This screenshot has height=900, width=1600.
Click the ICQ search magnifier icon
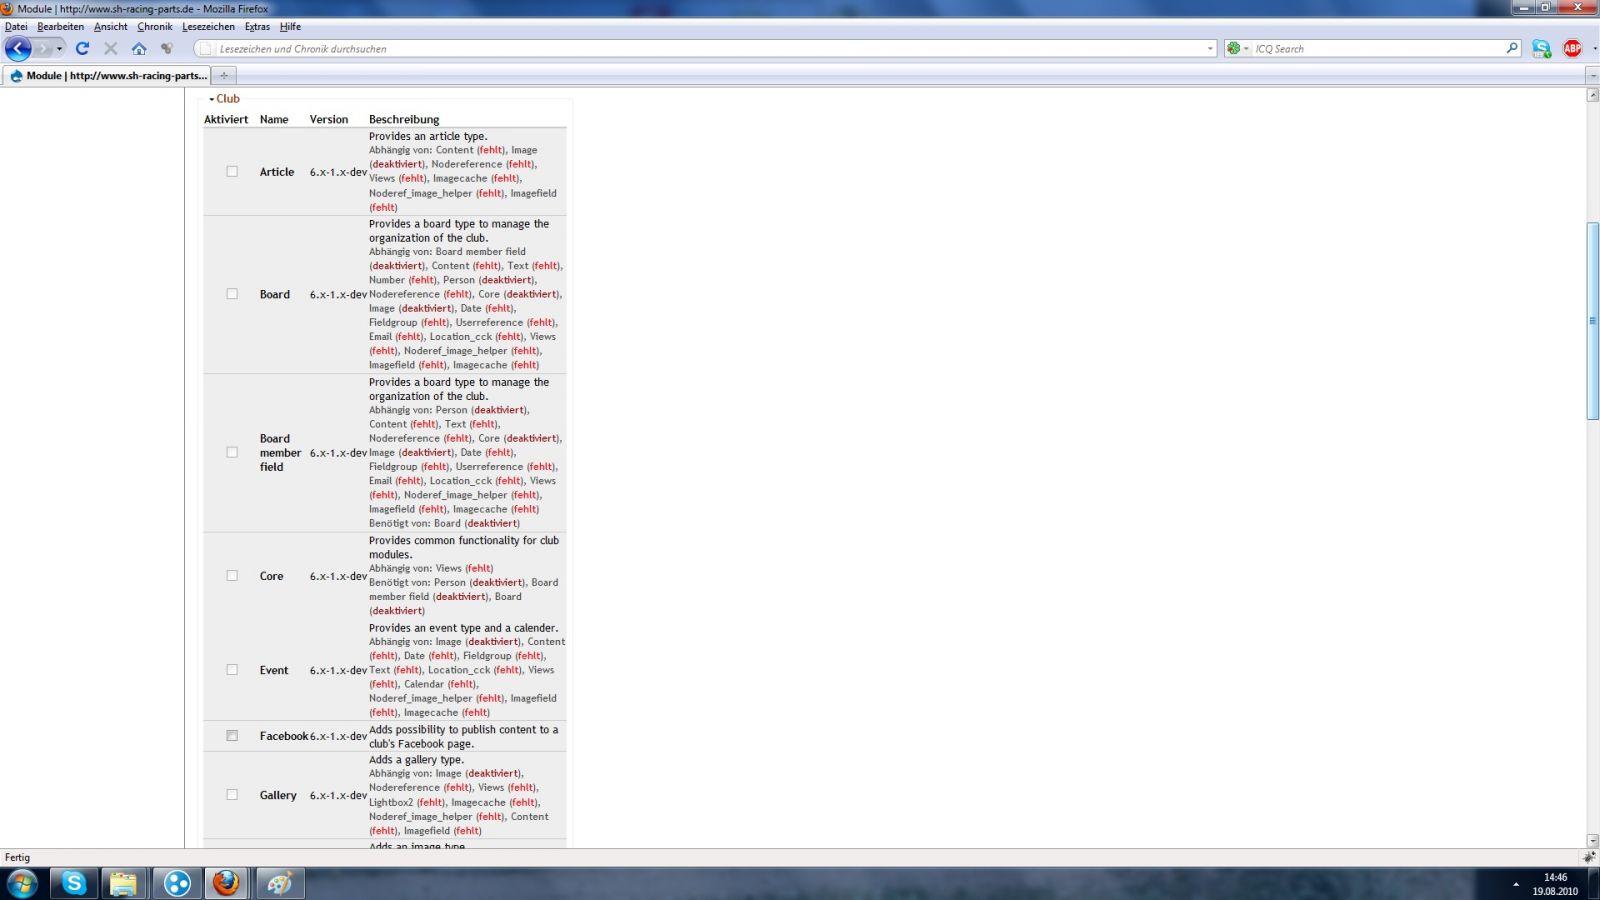[1512, 48]
